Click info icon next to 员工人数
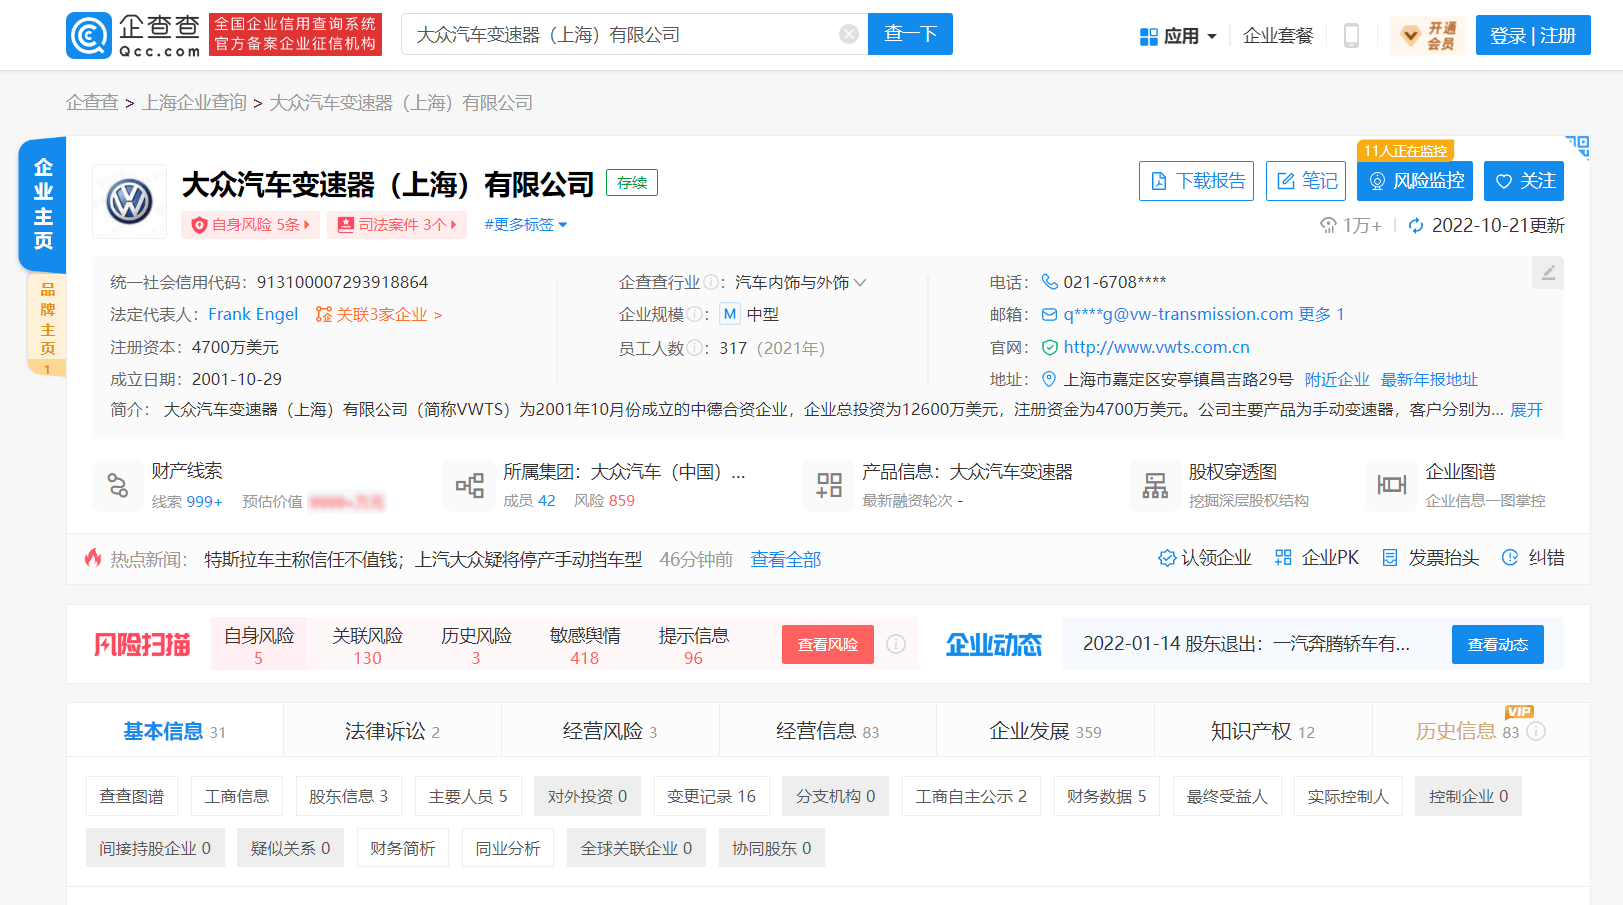Viewport: 1623px width, 905px height. click(694, 348)
